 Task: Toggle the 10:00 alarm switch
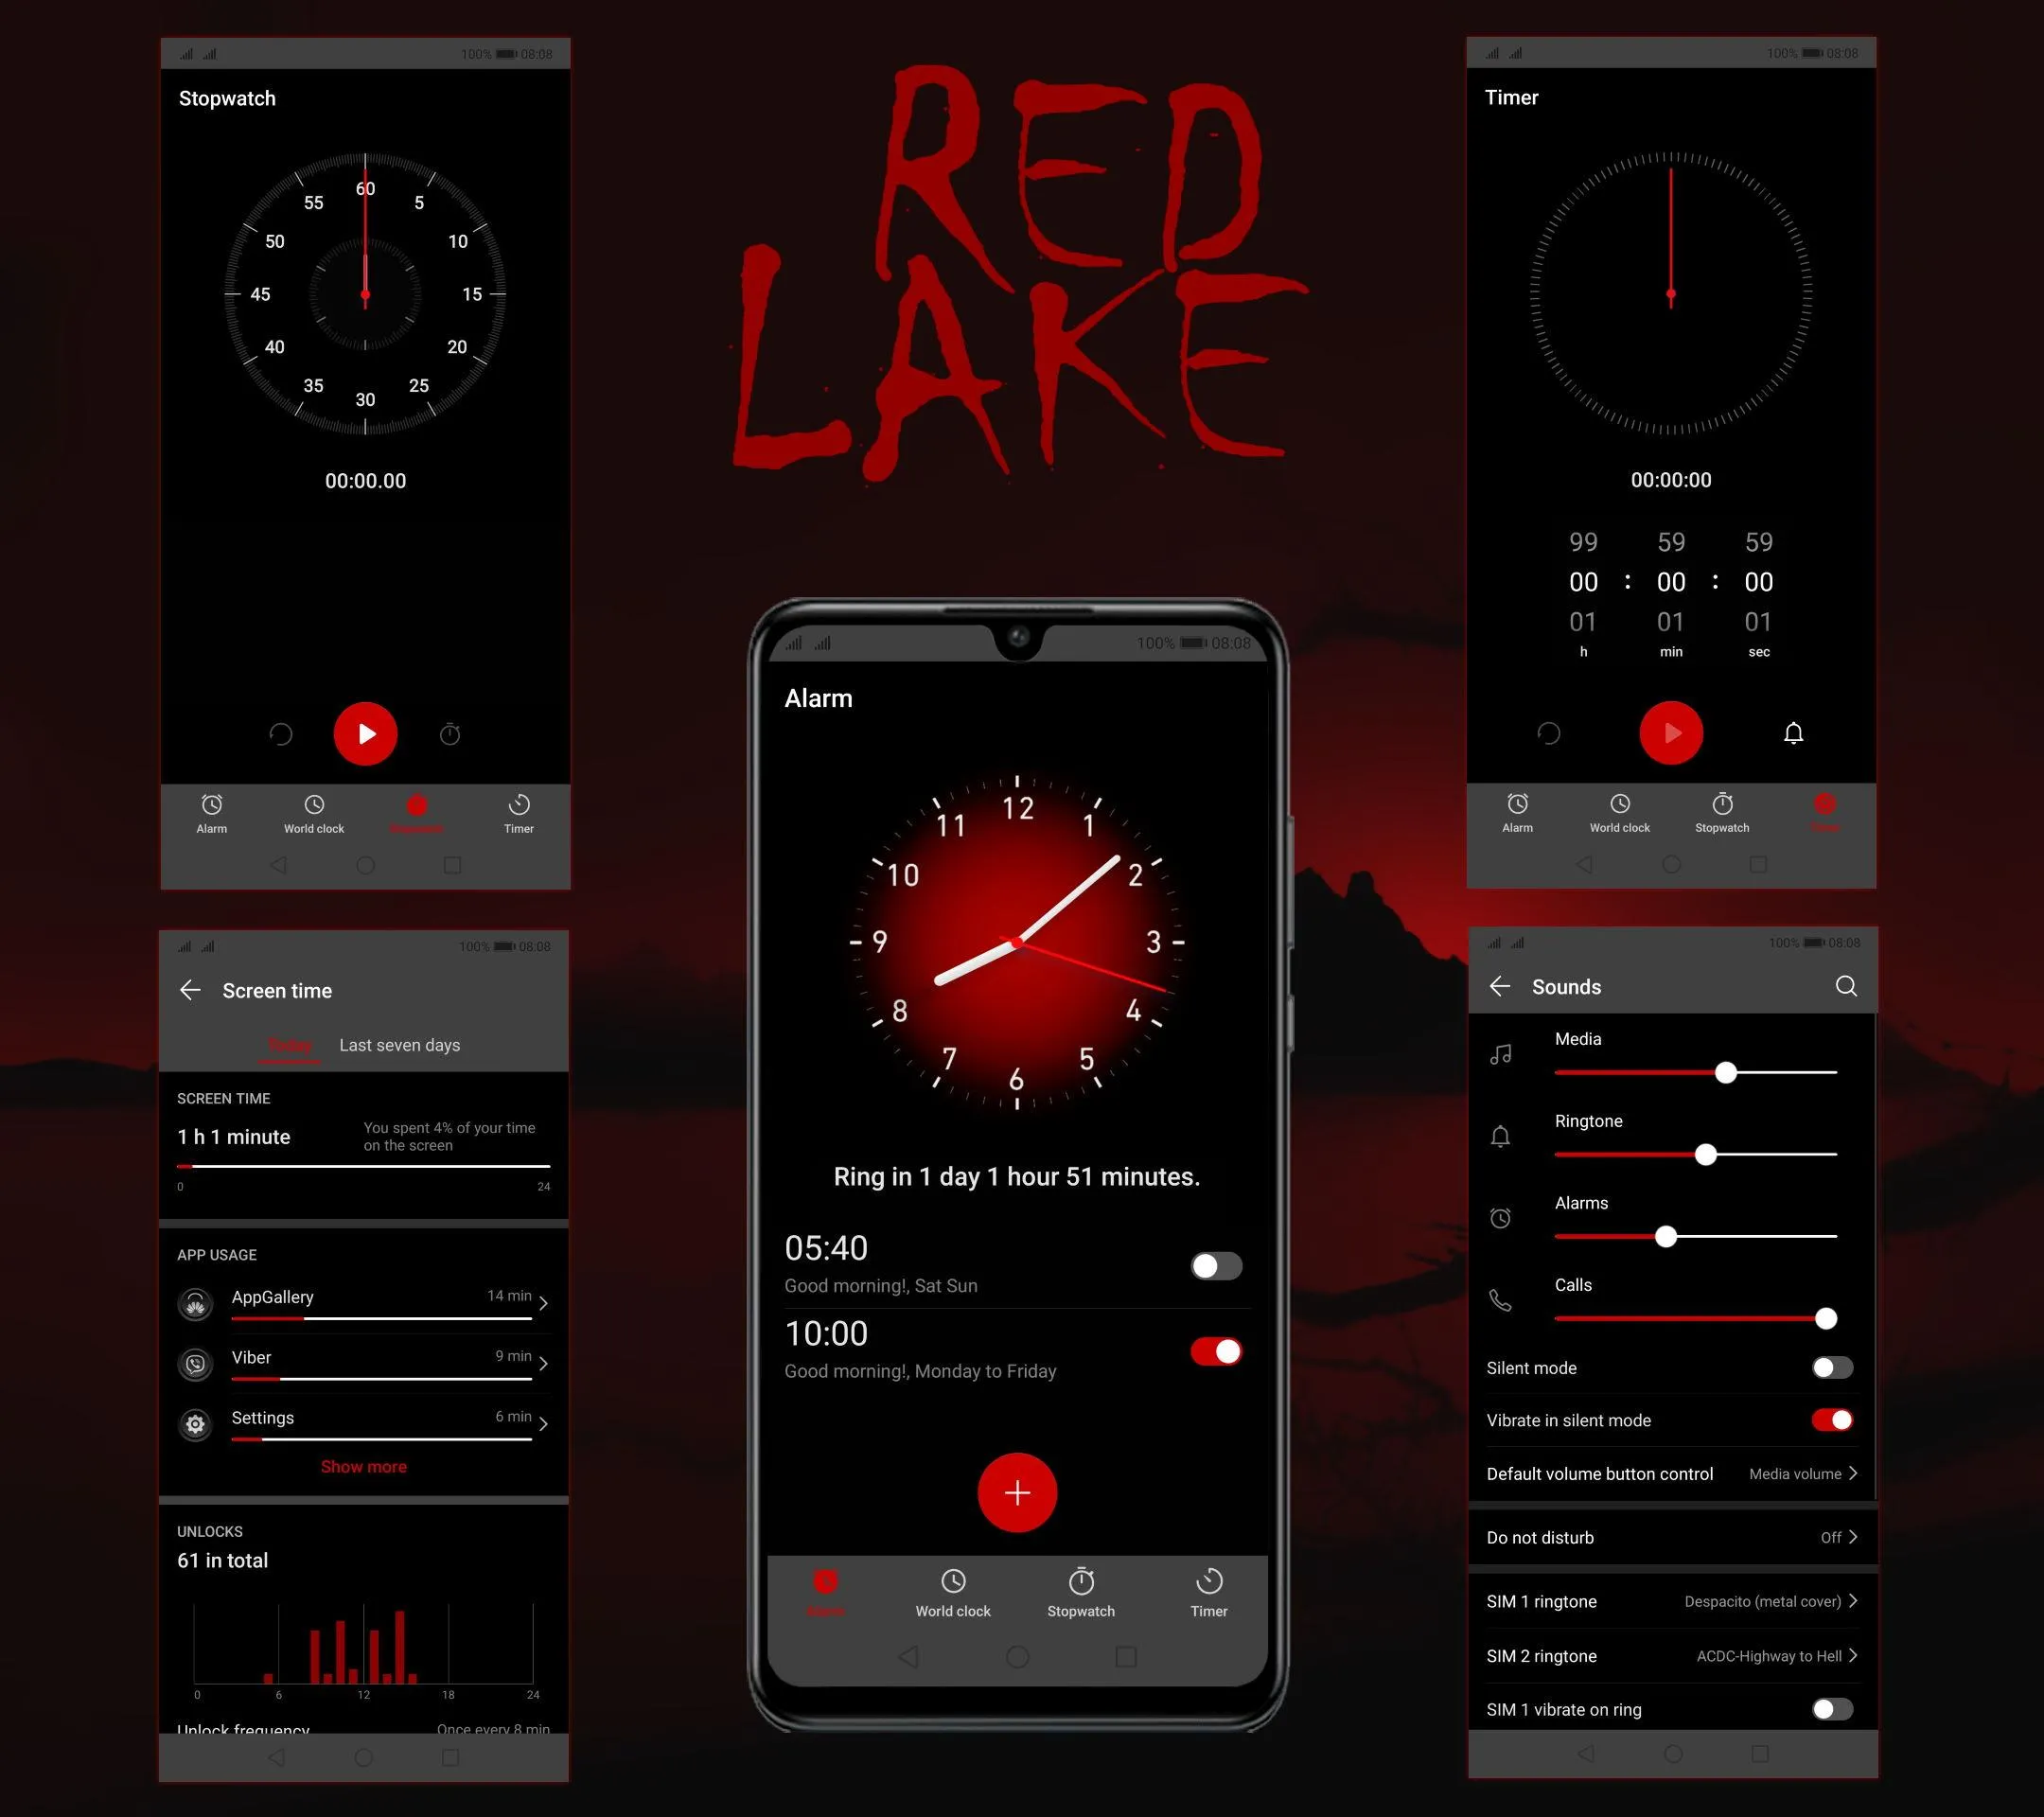[1220, 1350]
